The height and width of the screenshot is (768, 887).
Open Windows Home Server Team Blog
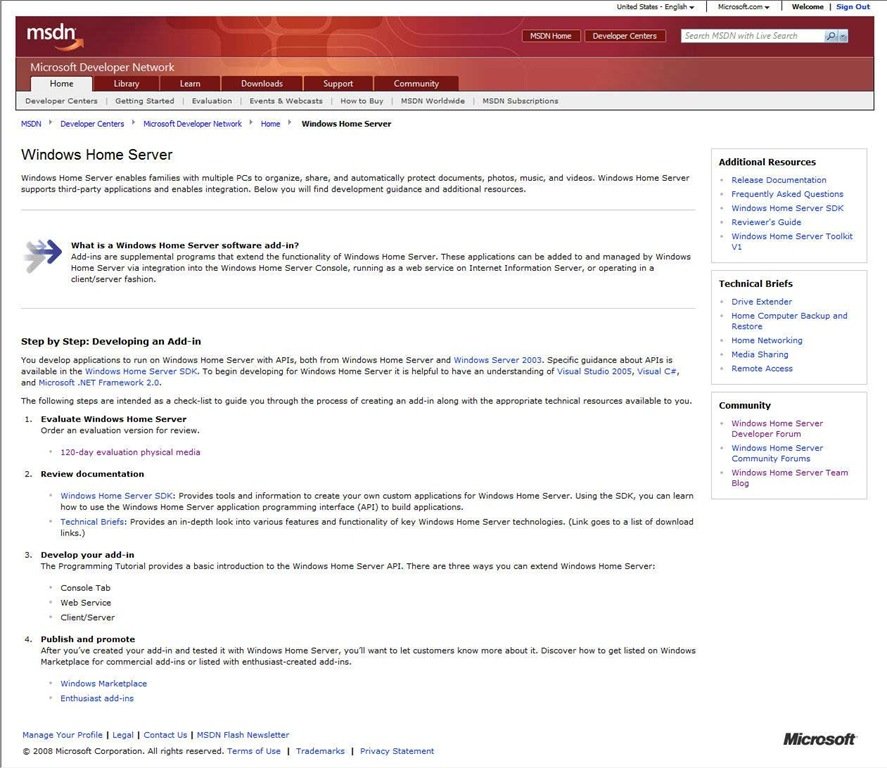point(789,478)
